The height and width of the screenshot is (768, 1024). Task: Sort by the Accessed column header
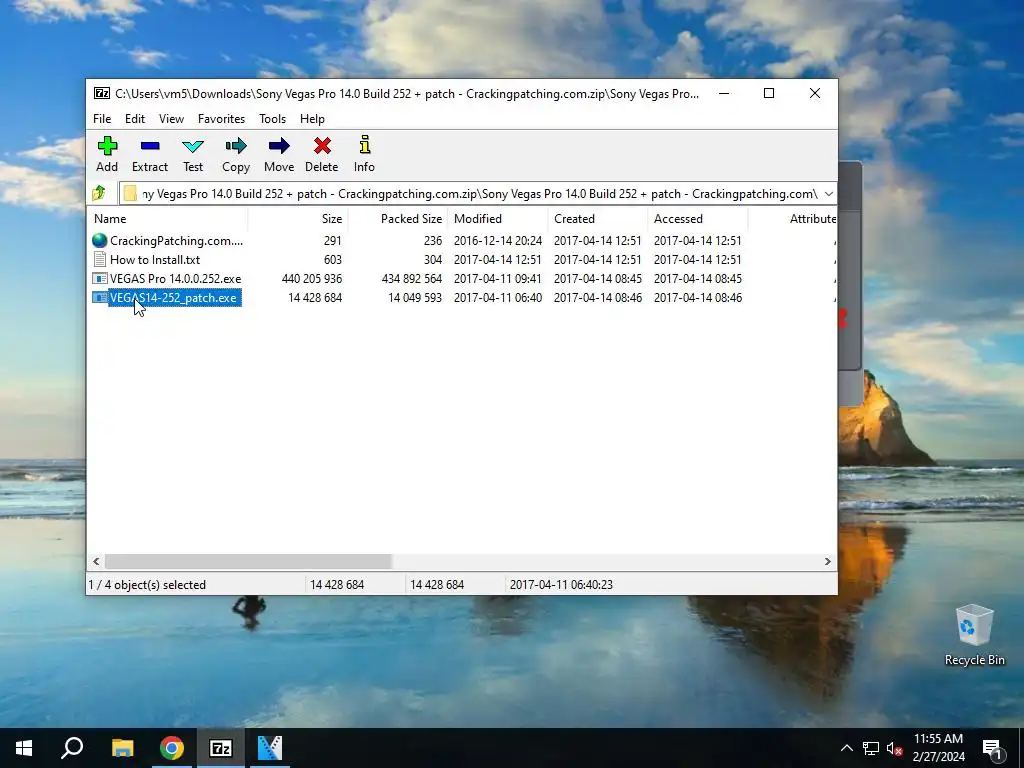[697, 219]
